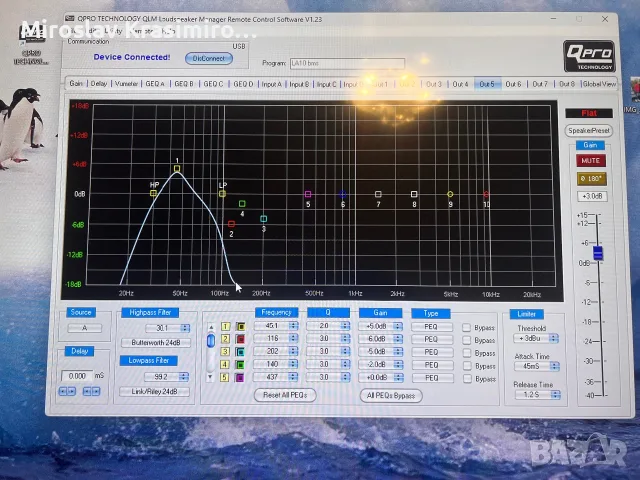
Task: Switch to the Gain tab
Action: click(x=76, y=83)
